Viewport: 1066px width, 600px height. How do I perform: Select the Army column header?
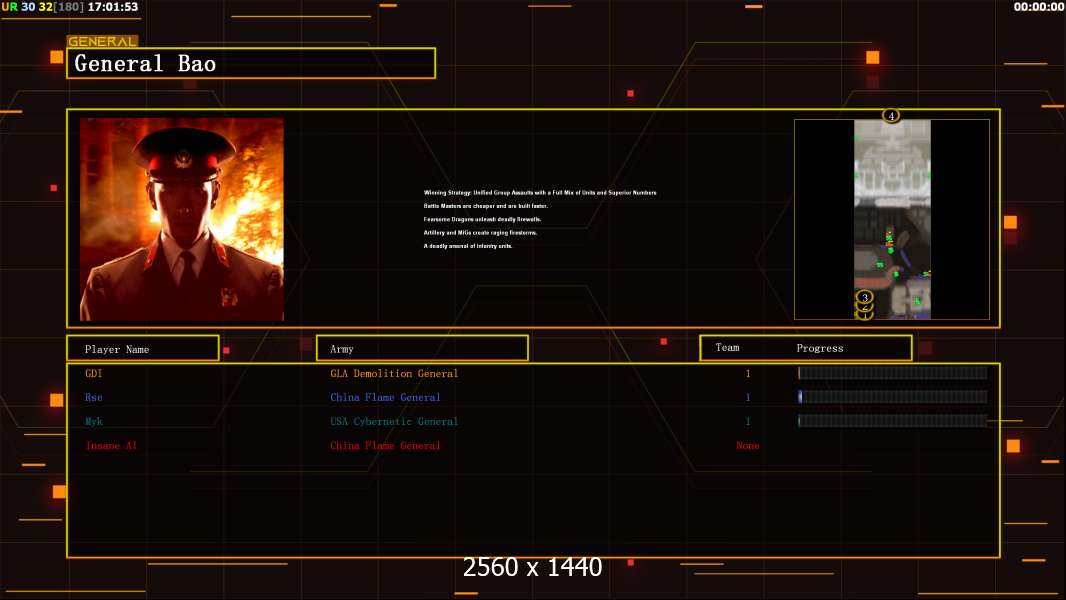tap(422, 348)
